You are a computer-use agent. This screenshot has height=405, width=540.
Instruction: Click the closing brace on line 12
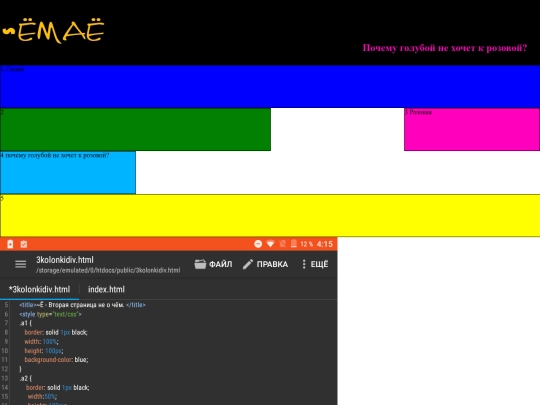tap(20, 369)
